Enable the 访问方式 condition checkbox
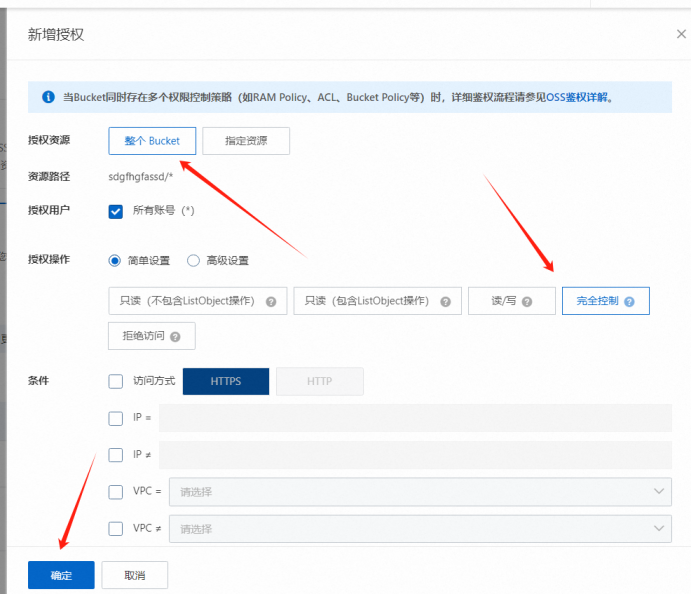The width and height of the screenshot is (692, 594). coord(116,381)
